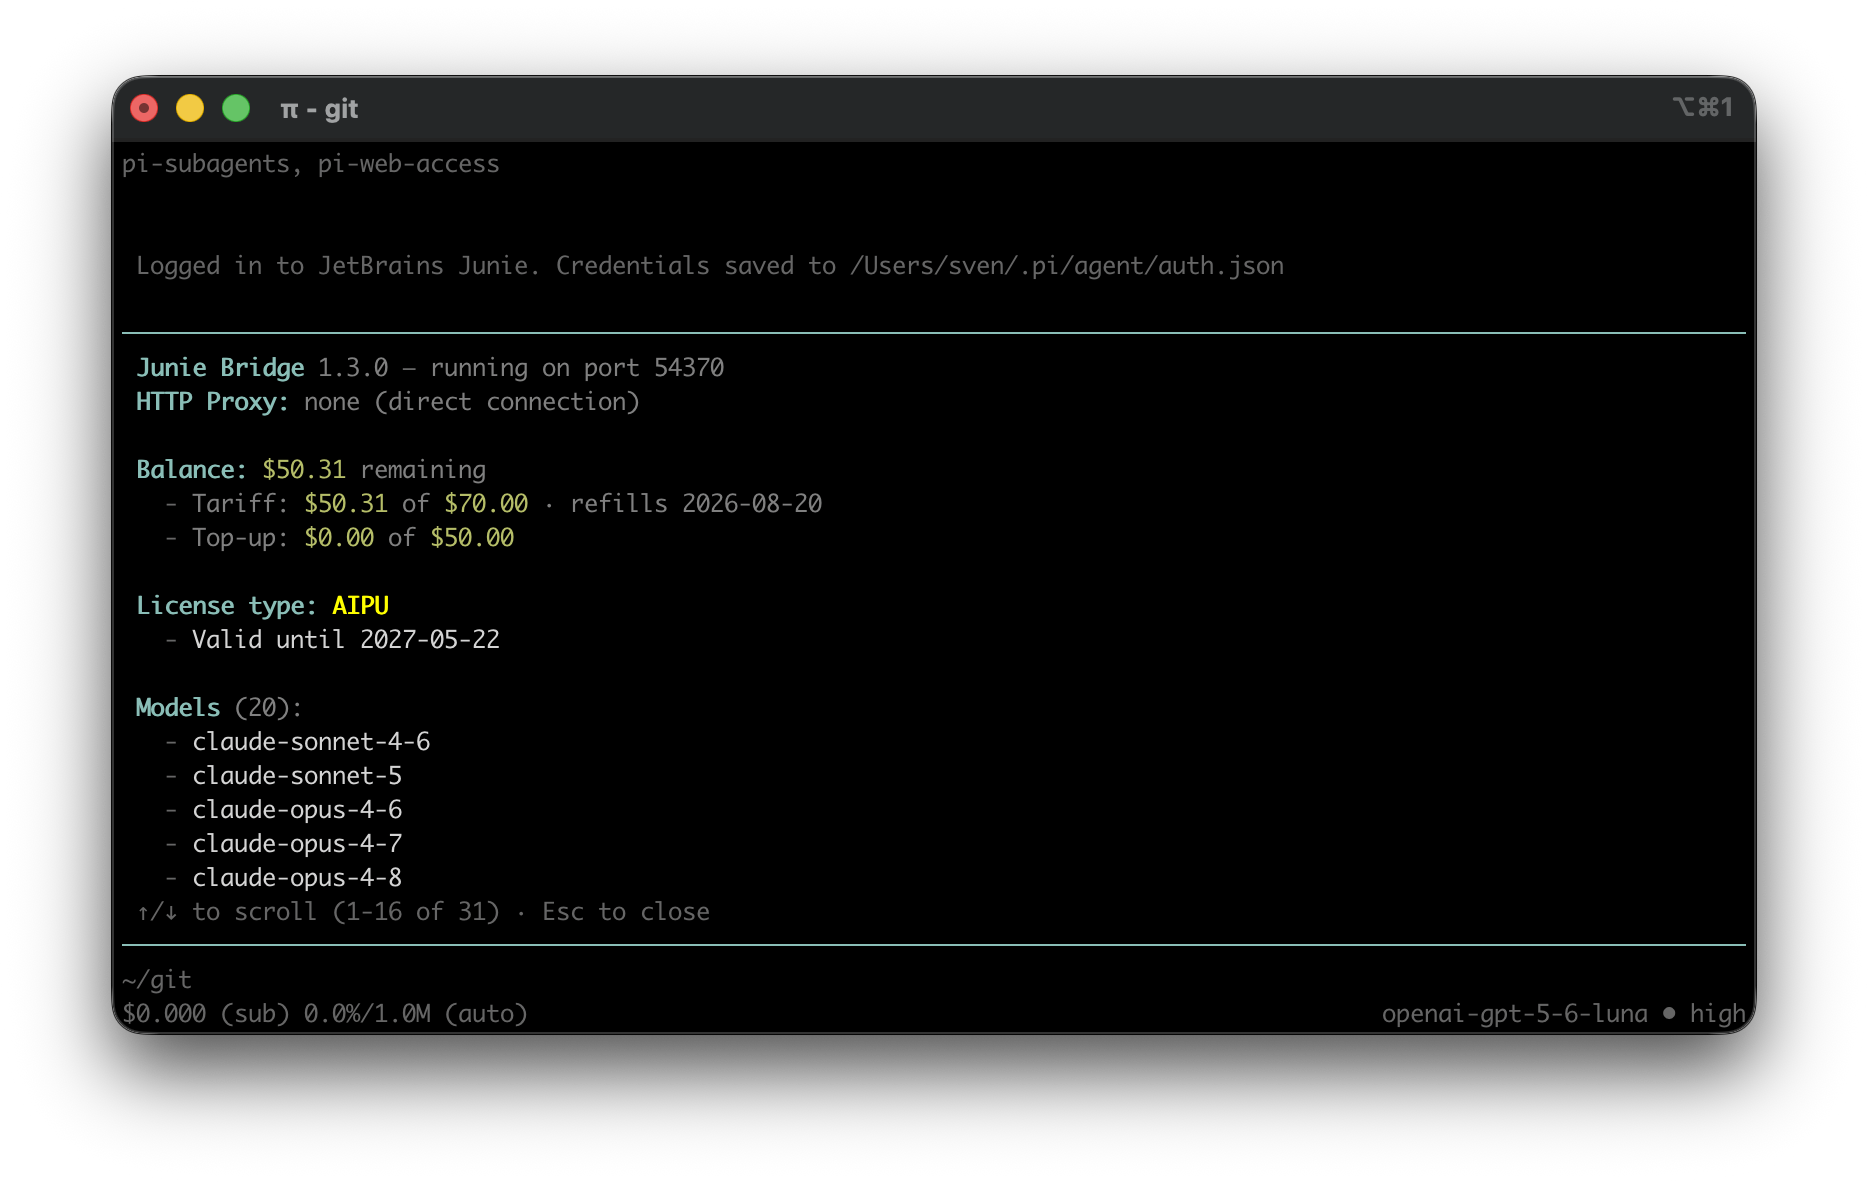Click the 'Top-up:' row label
The width and height of the screenshot is (1868, 1182).
(x=240, y=538)
